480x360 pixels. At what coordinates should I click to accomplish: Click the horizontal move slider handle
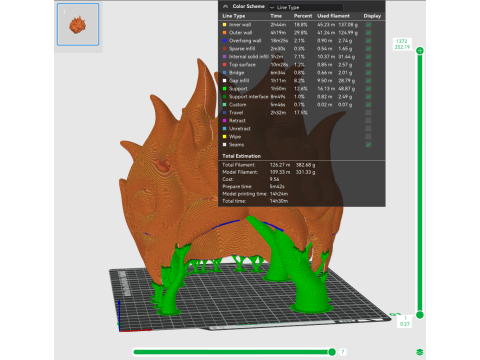coord(332,352)
